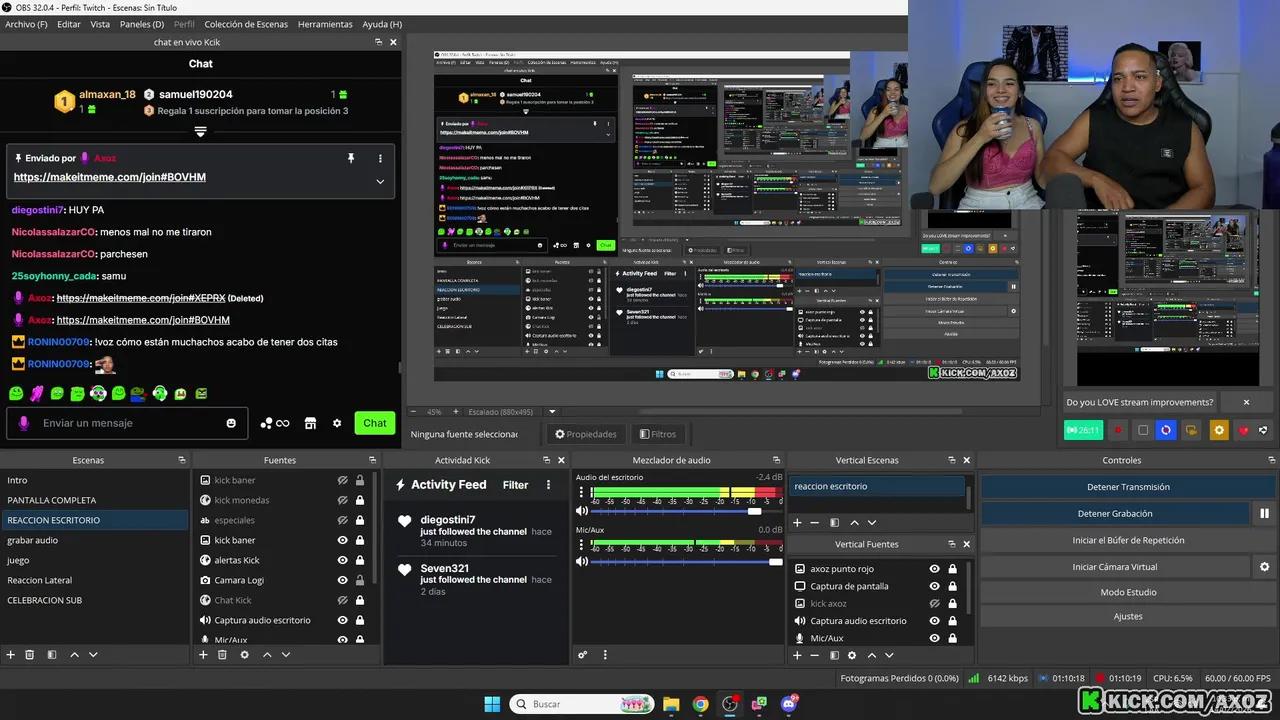
Task: Open virtual camera settings gear
Action: coord(1264,567)
